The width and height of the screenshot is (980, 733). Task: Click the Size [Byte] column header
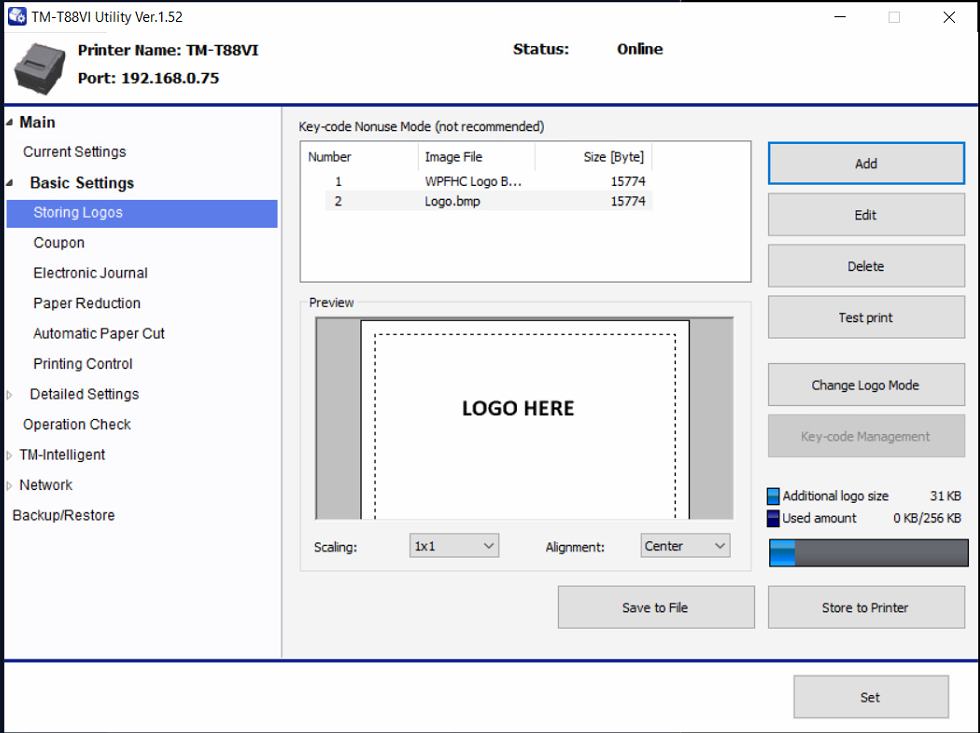click(594, 157)
